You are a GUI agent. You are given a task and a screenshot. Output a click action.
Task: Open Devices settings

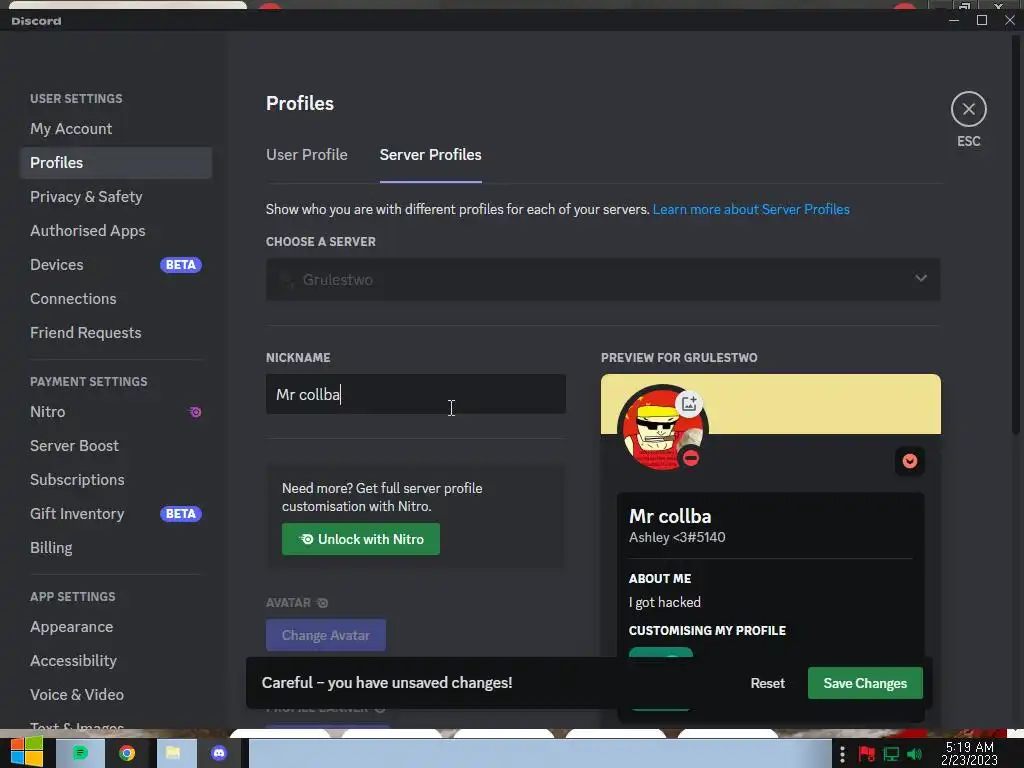pyautogui.click(x=116, y=264)
